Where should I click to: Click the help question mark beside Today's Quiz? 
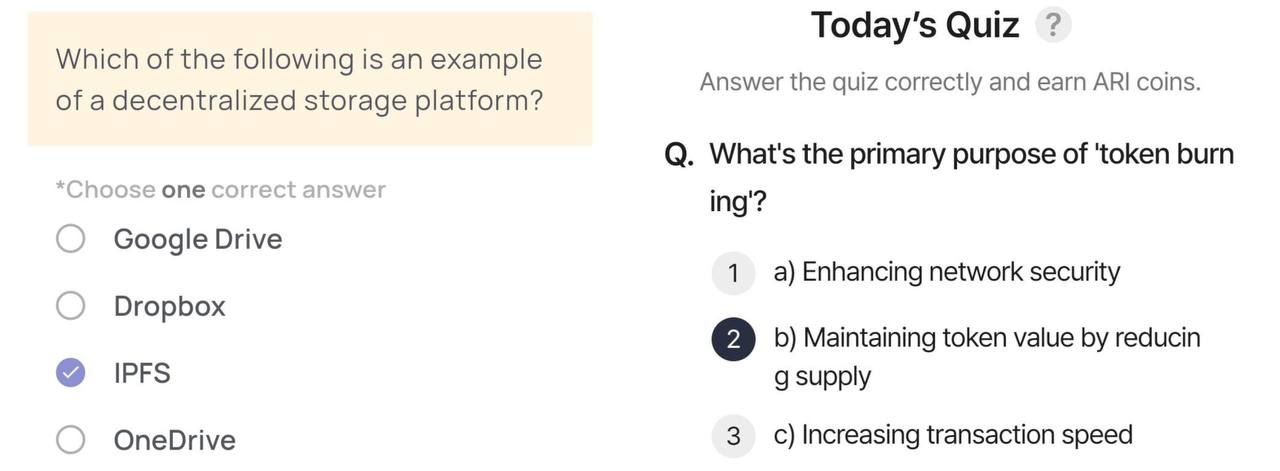(1053, 25)
